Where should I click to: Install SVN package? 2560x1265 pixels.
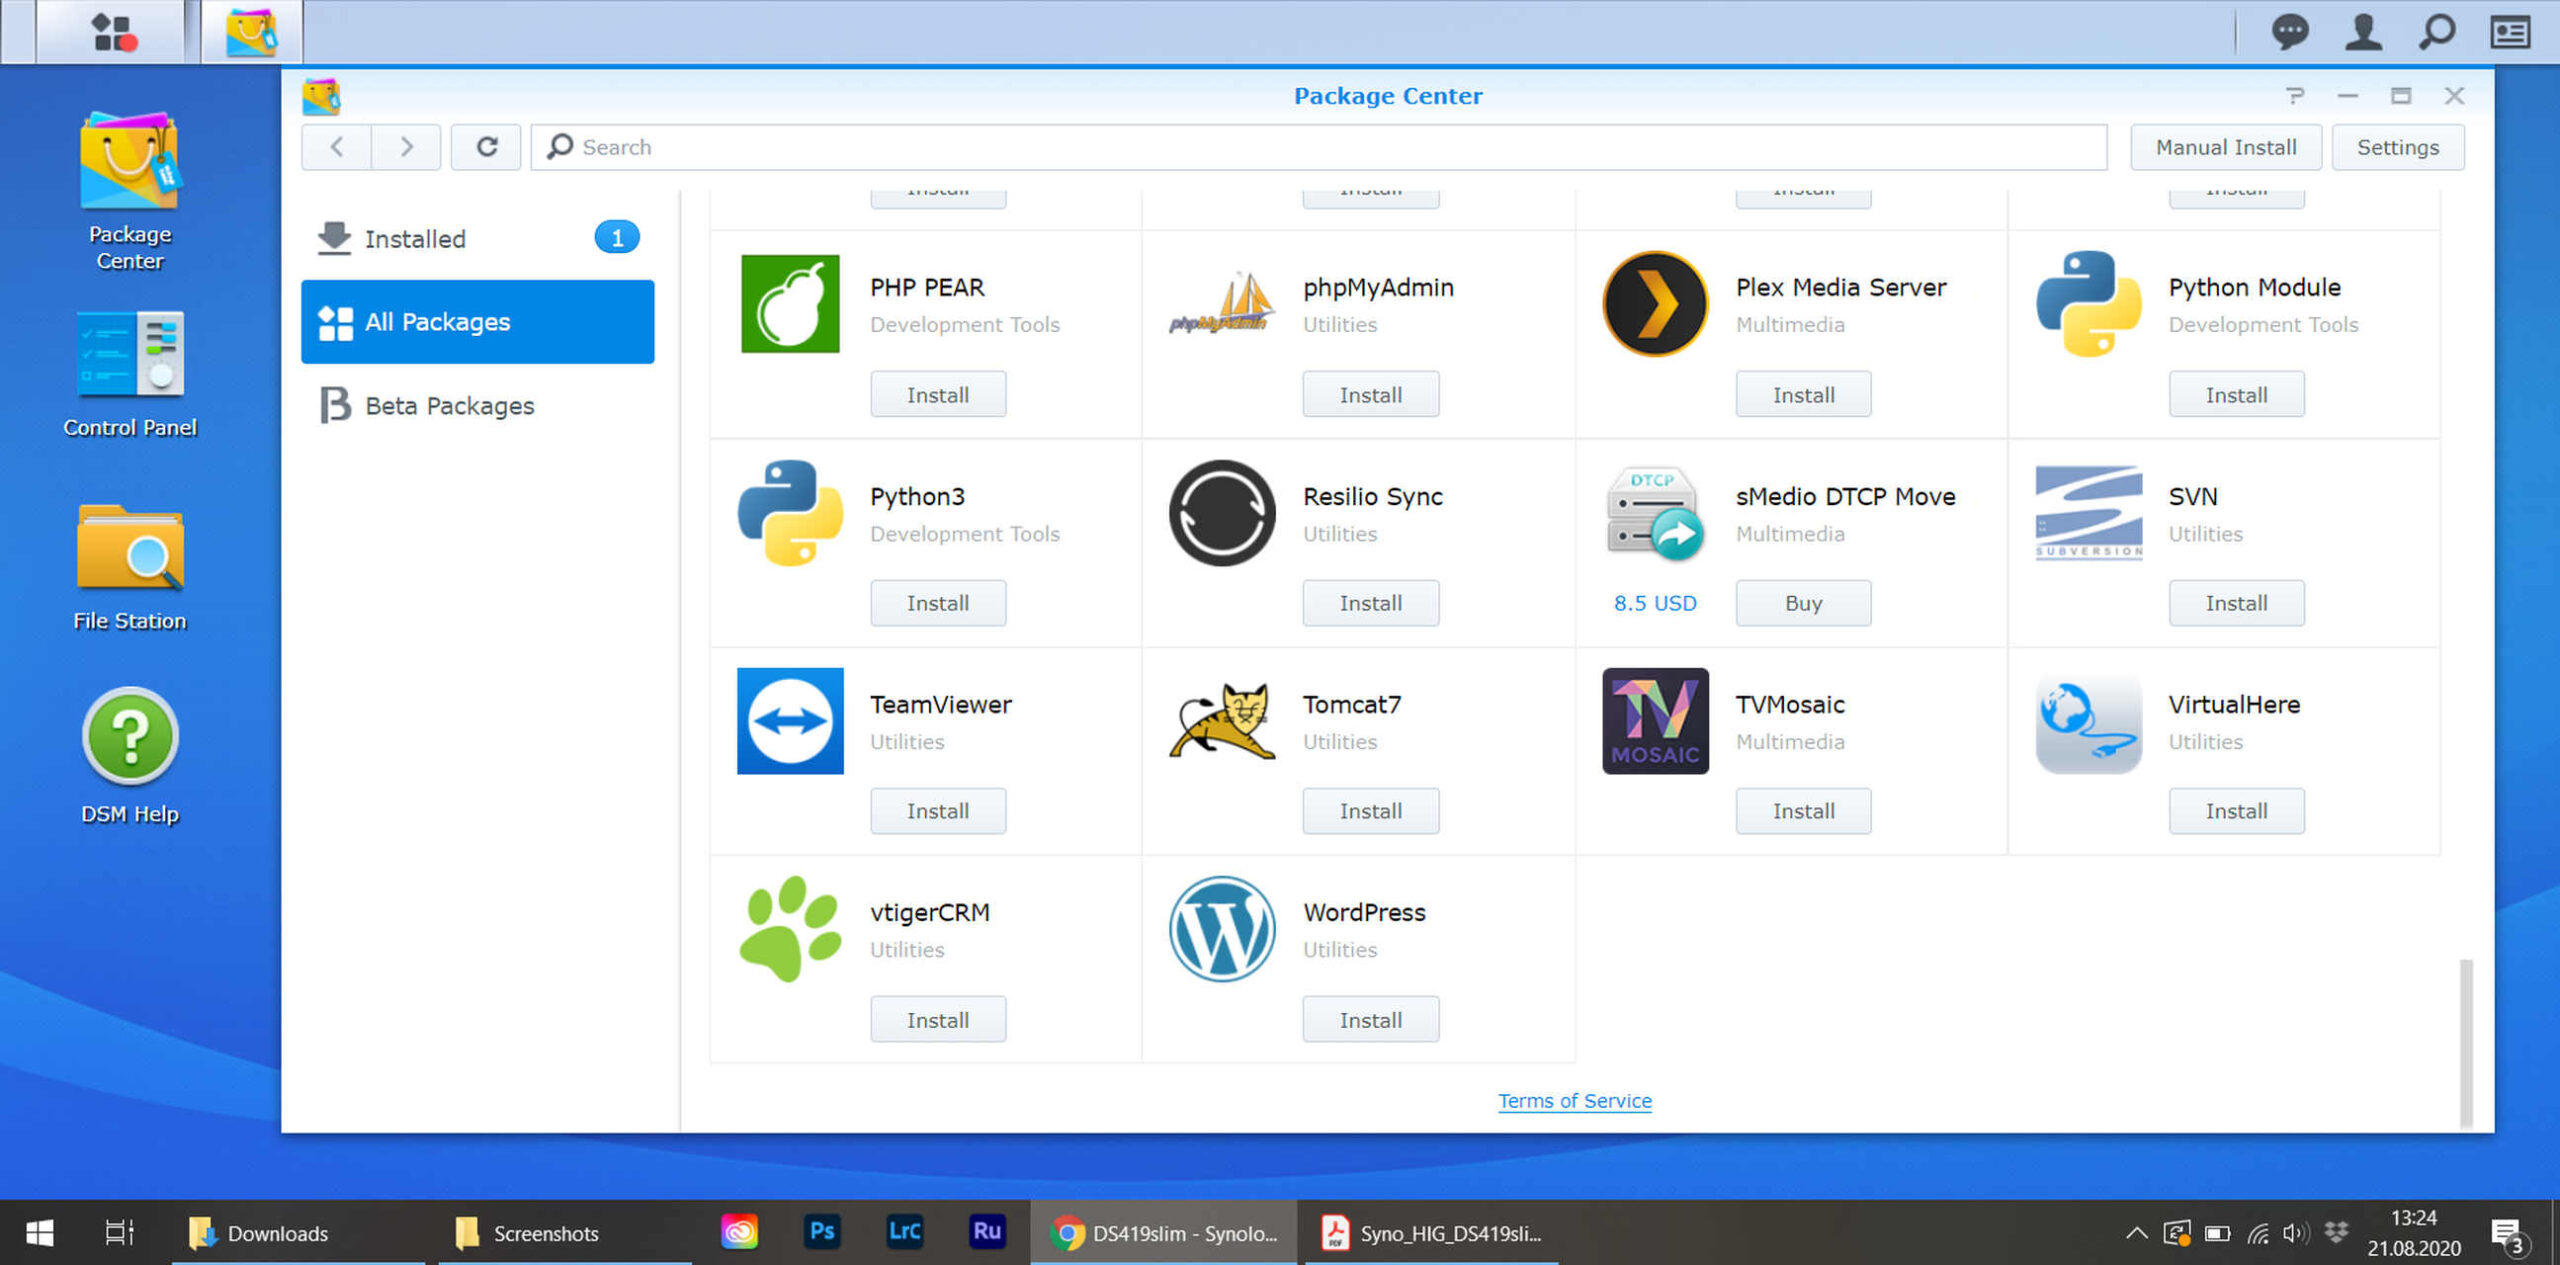[2237, 603]
